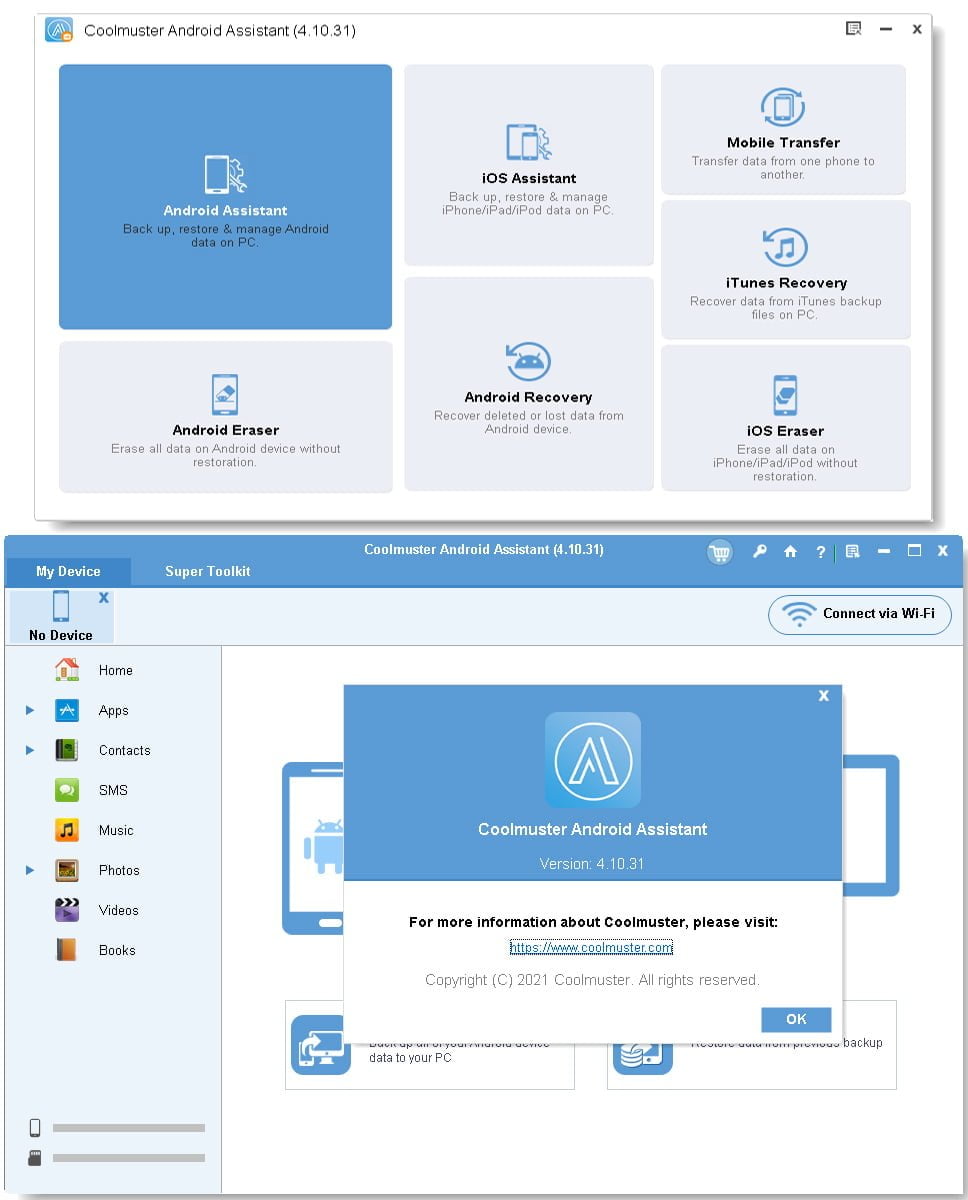Screen dimensions: 968x1200
Task: Open the Mobile Transfer tile
Action: click(x=783, y=129)
